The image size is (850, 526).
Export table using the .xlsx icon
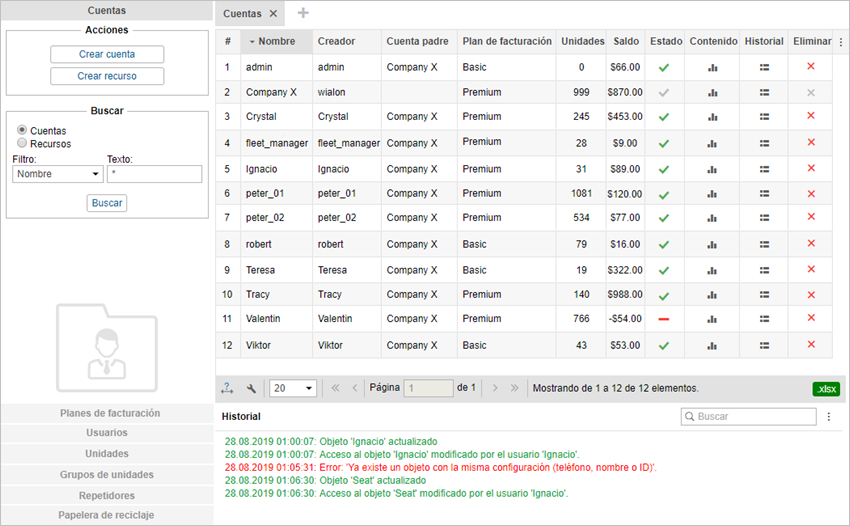[x=826, y=388]
